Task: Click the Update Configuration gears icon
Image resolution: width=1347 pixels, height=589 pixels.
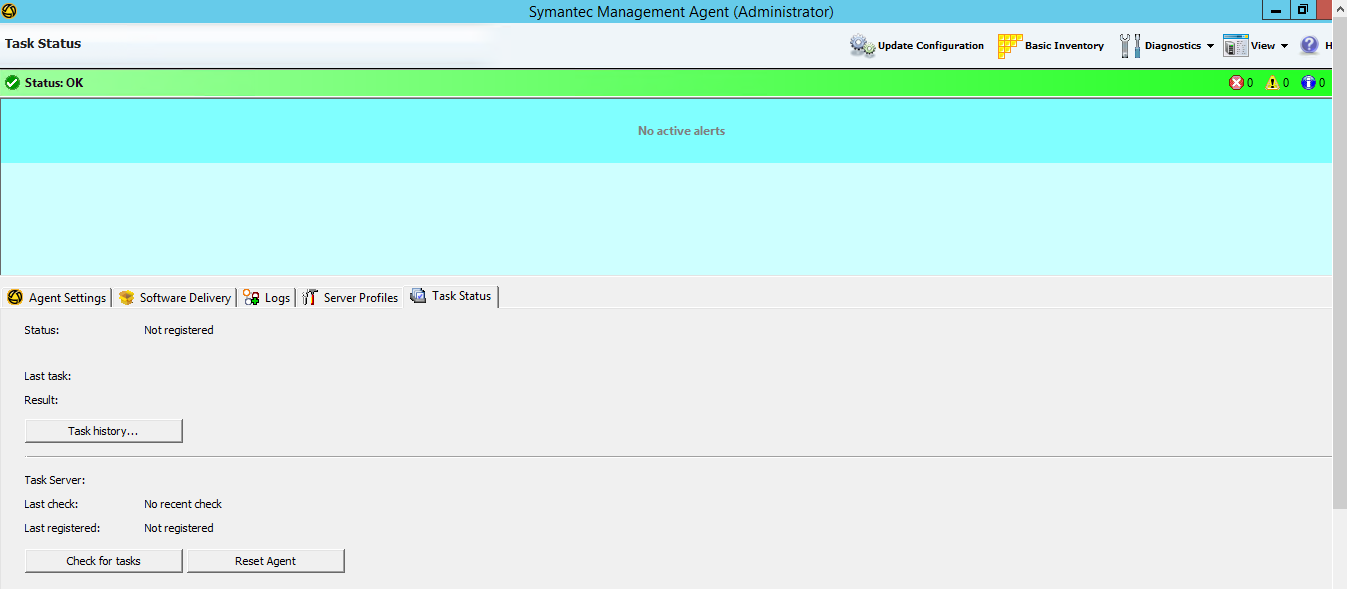Action: 862,45
